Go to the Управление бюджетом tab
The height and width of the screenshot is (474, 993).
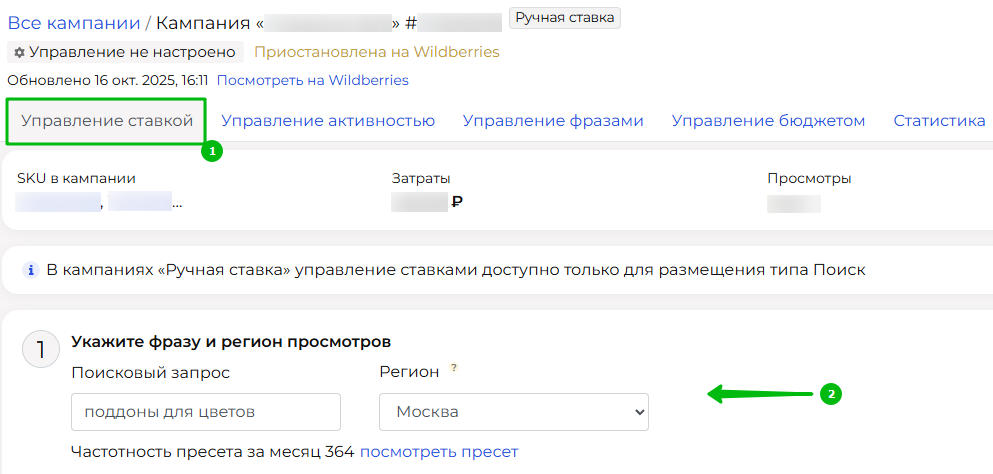click(768, 121)
